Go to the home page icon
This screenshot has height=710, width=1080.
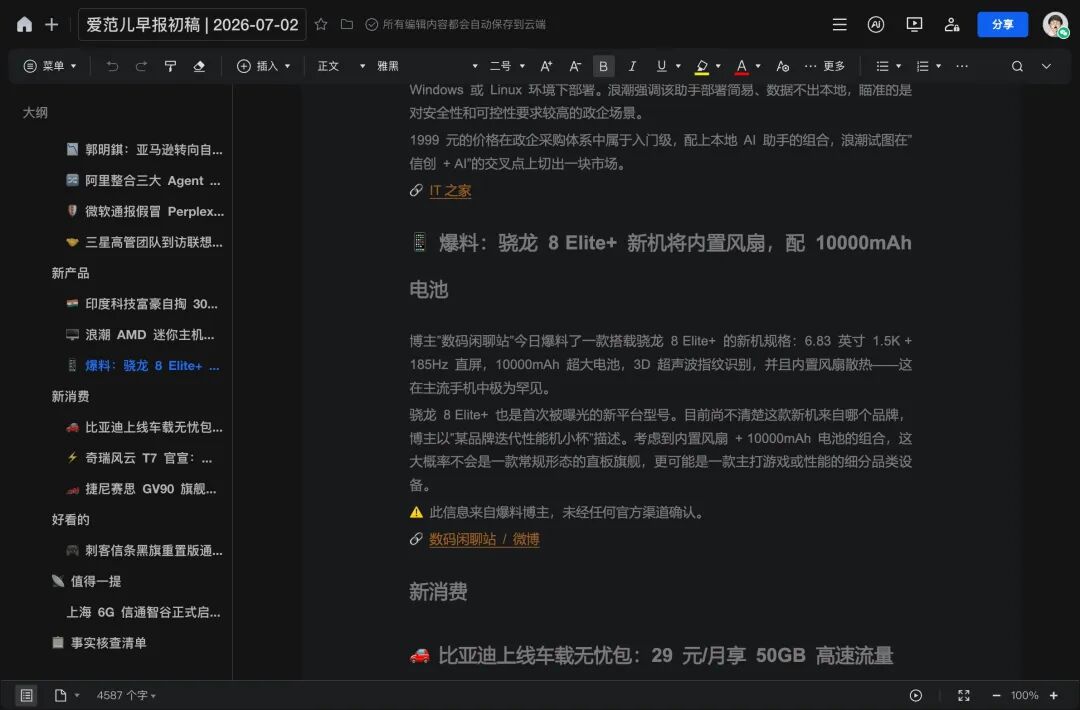[24, 24]
